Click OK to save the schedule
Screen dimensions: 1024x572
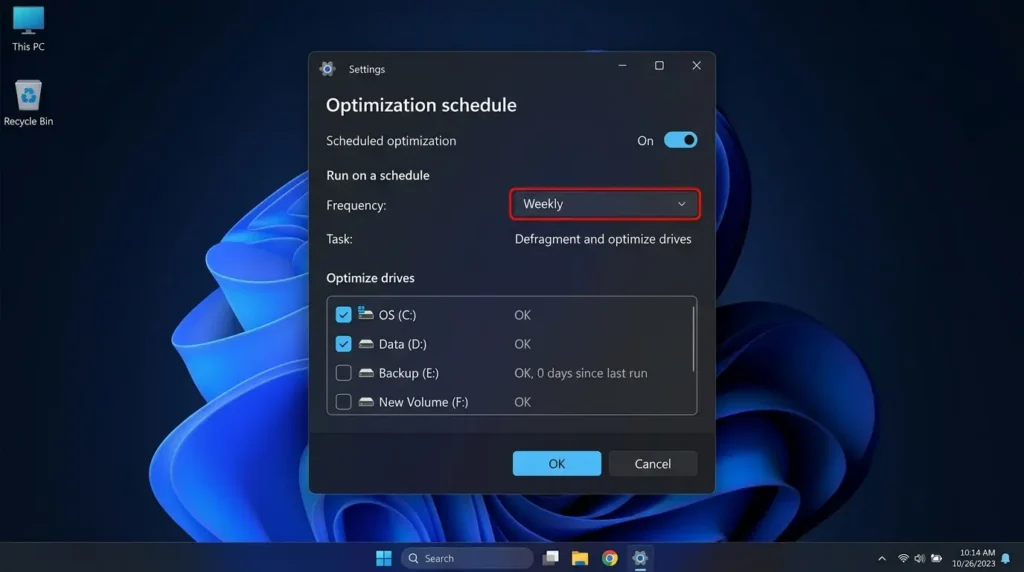557,464
